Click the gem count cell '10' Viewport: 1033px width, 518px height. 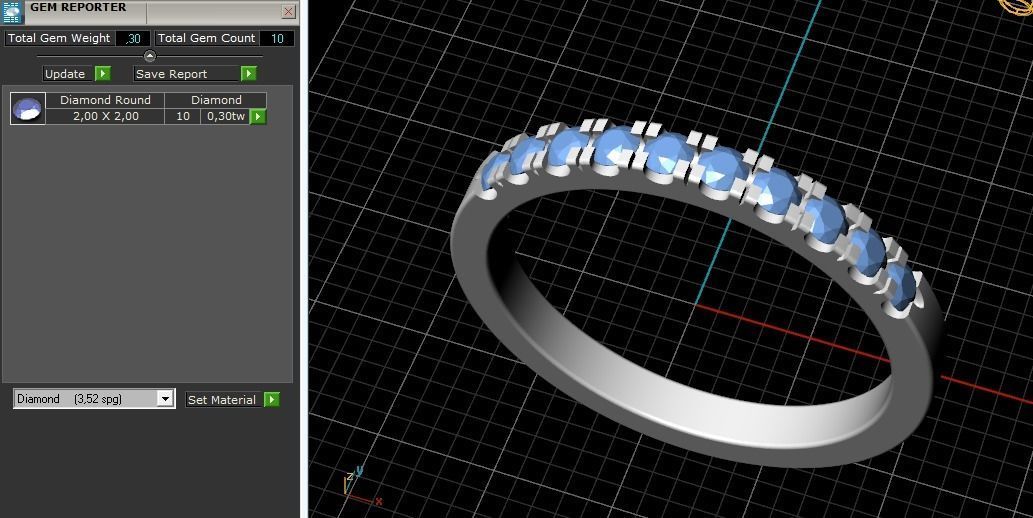tap(183, 117)
